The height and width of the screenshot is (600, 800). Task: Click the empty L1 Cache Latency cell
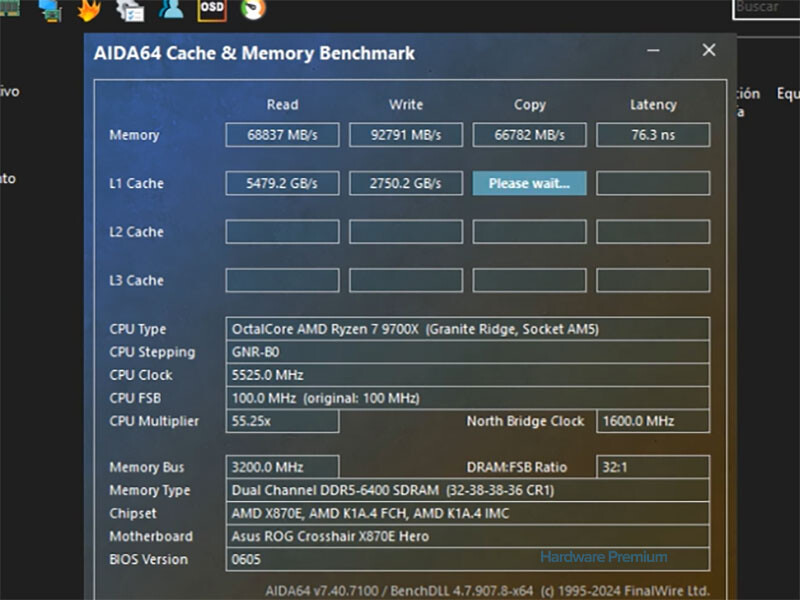(x=653, y=183)
